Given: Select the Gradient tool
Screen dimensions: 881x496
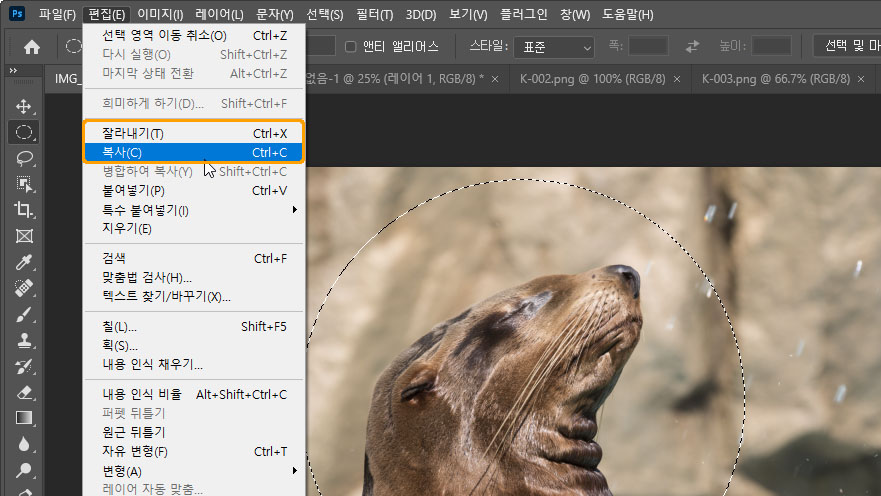Looking at the screenshot, I should [24, 418].
